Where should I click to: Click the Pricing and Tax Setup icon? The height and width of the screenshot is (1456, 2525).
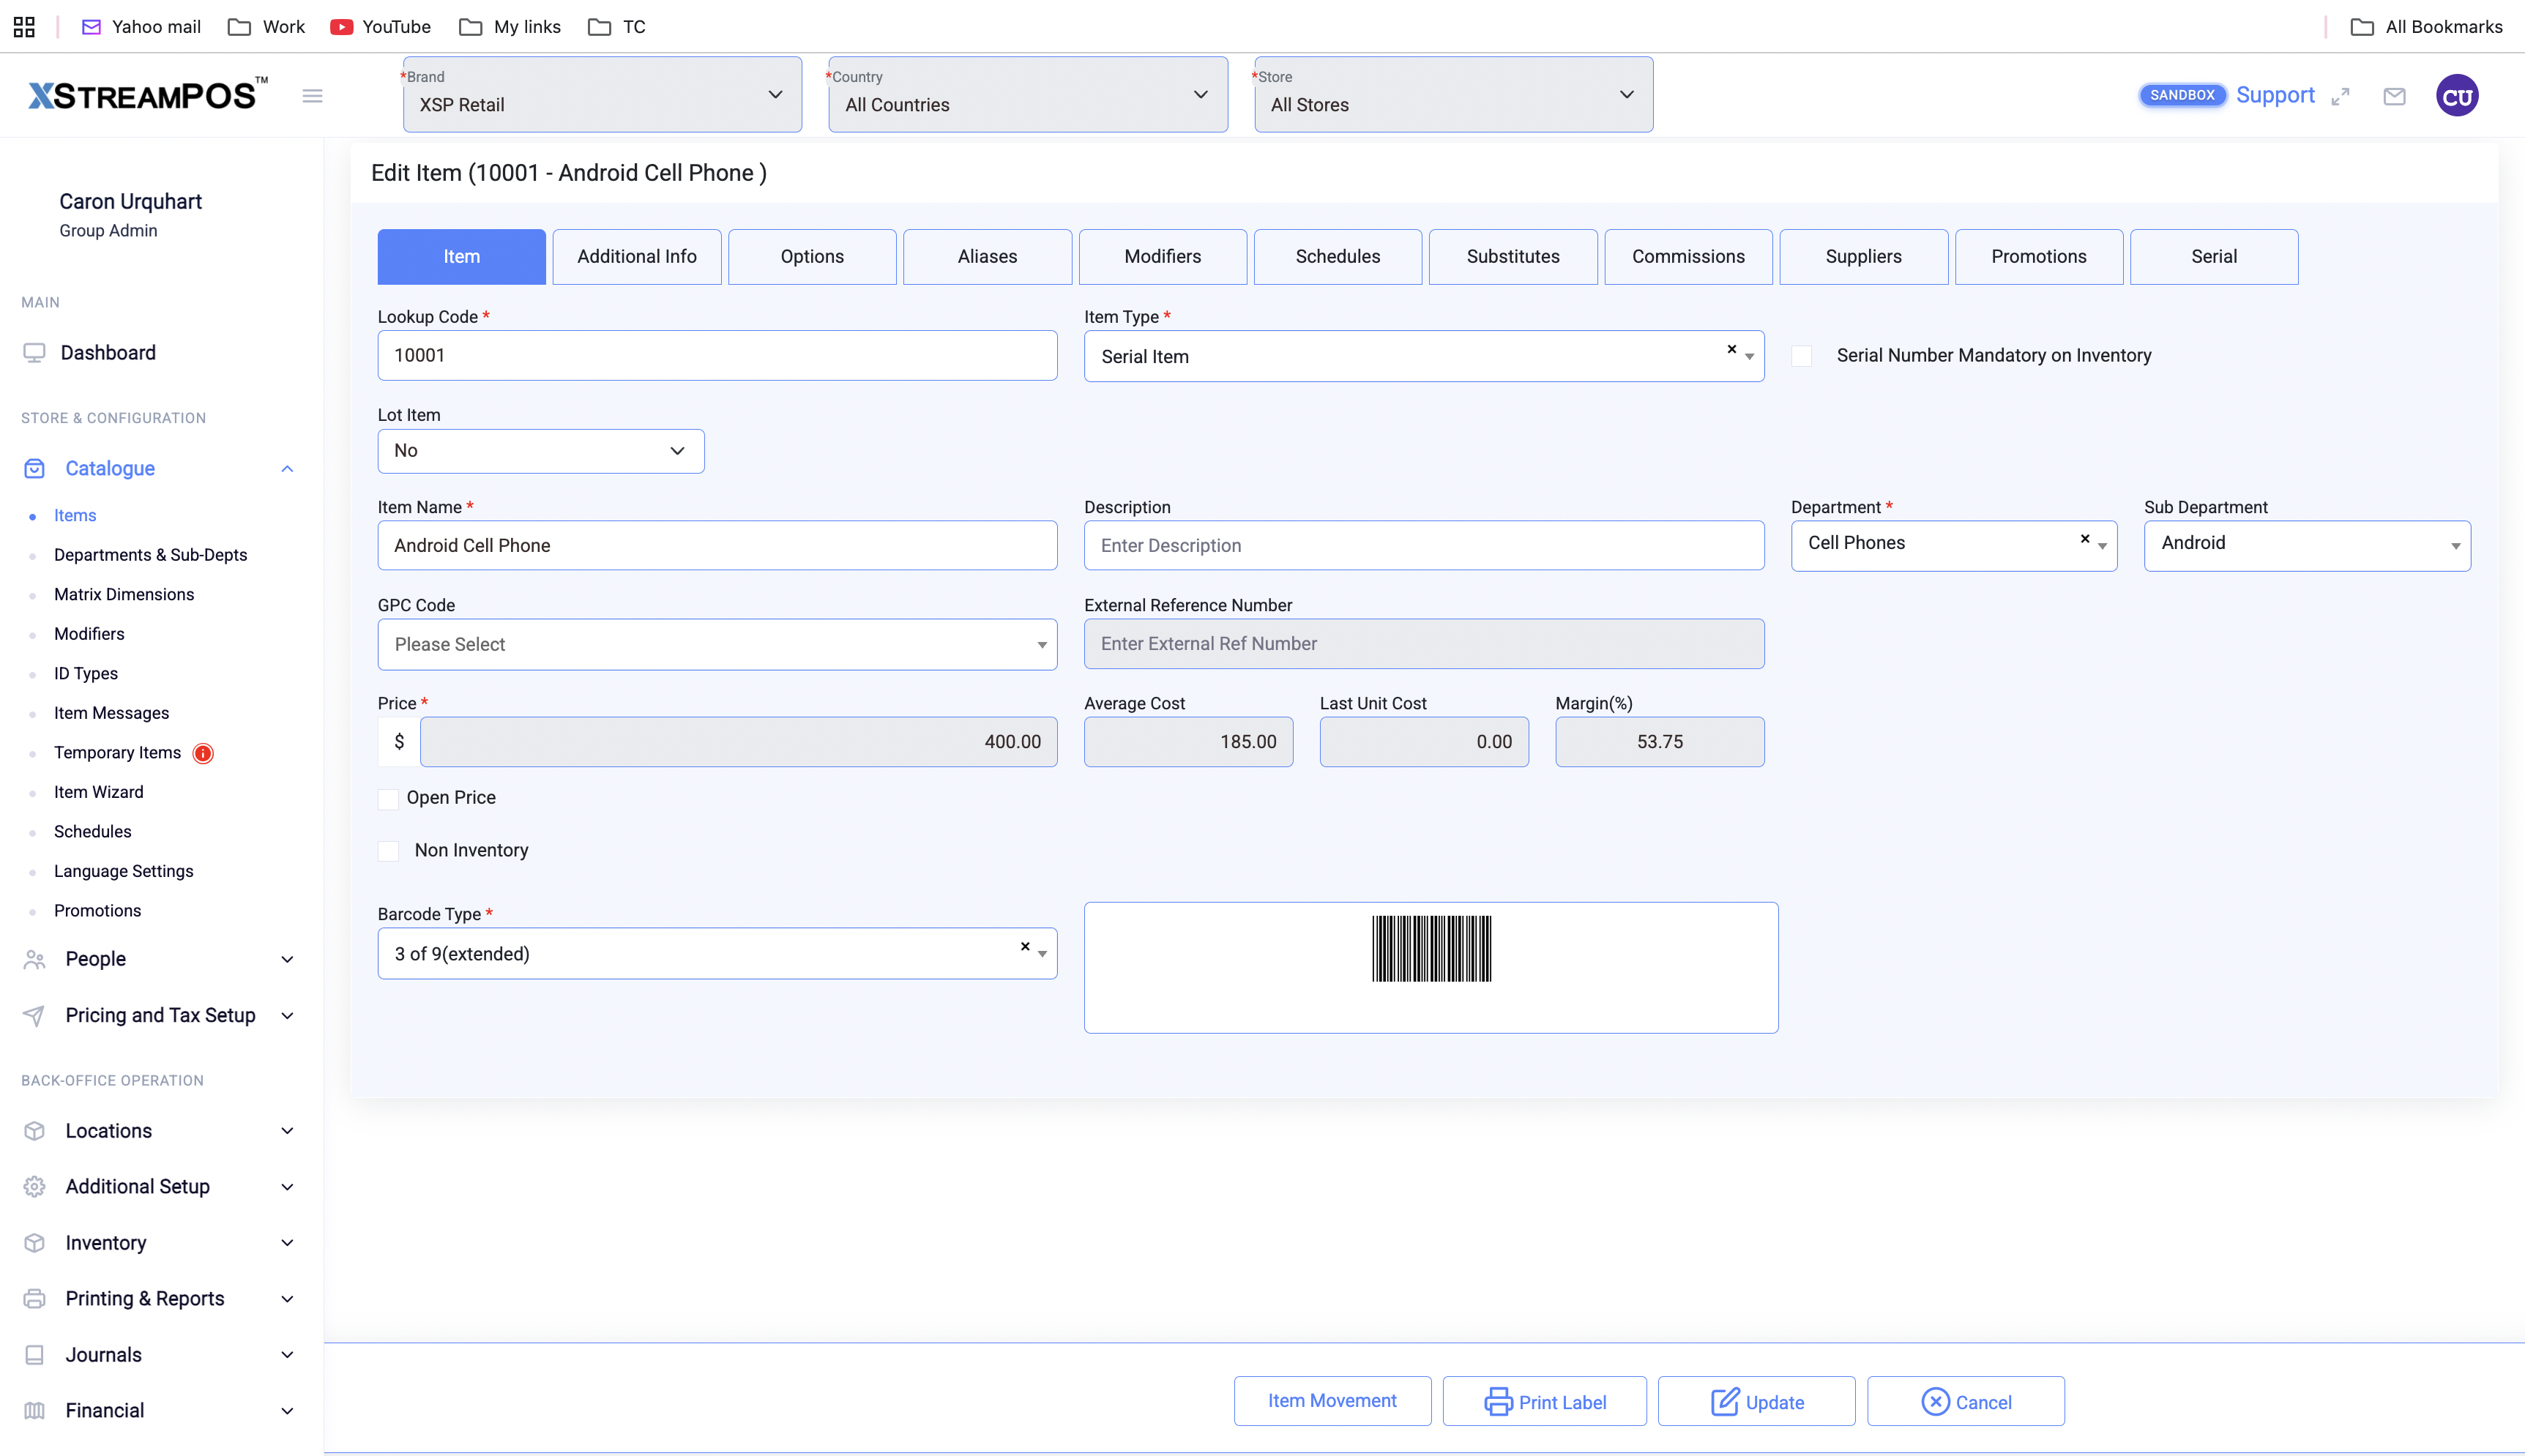coord(34,1016)
